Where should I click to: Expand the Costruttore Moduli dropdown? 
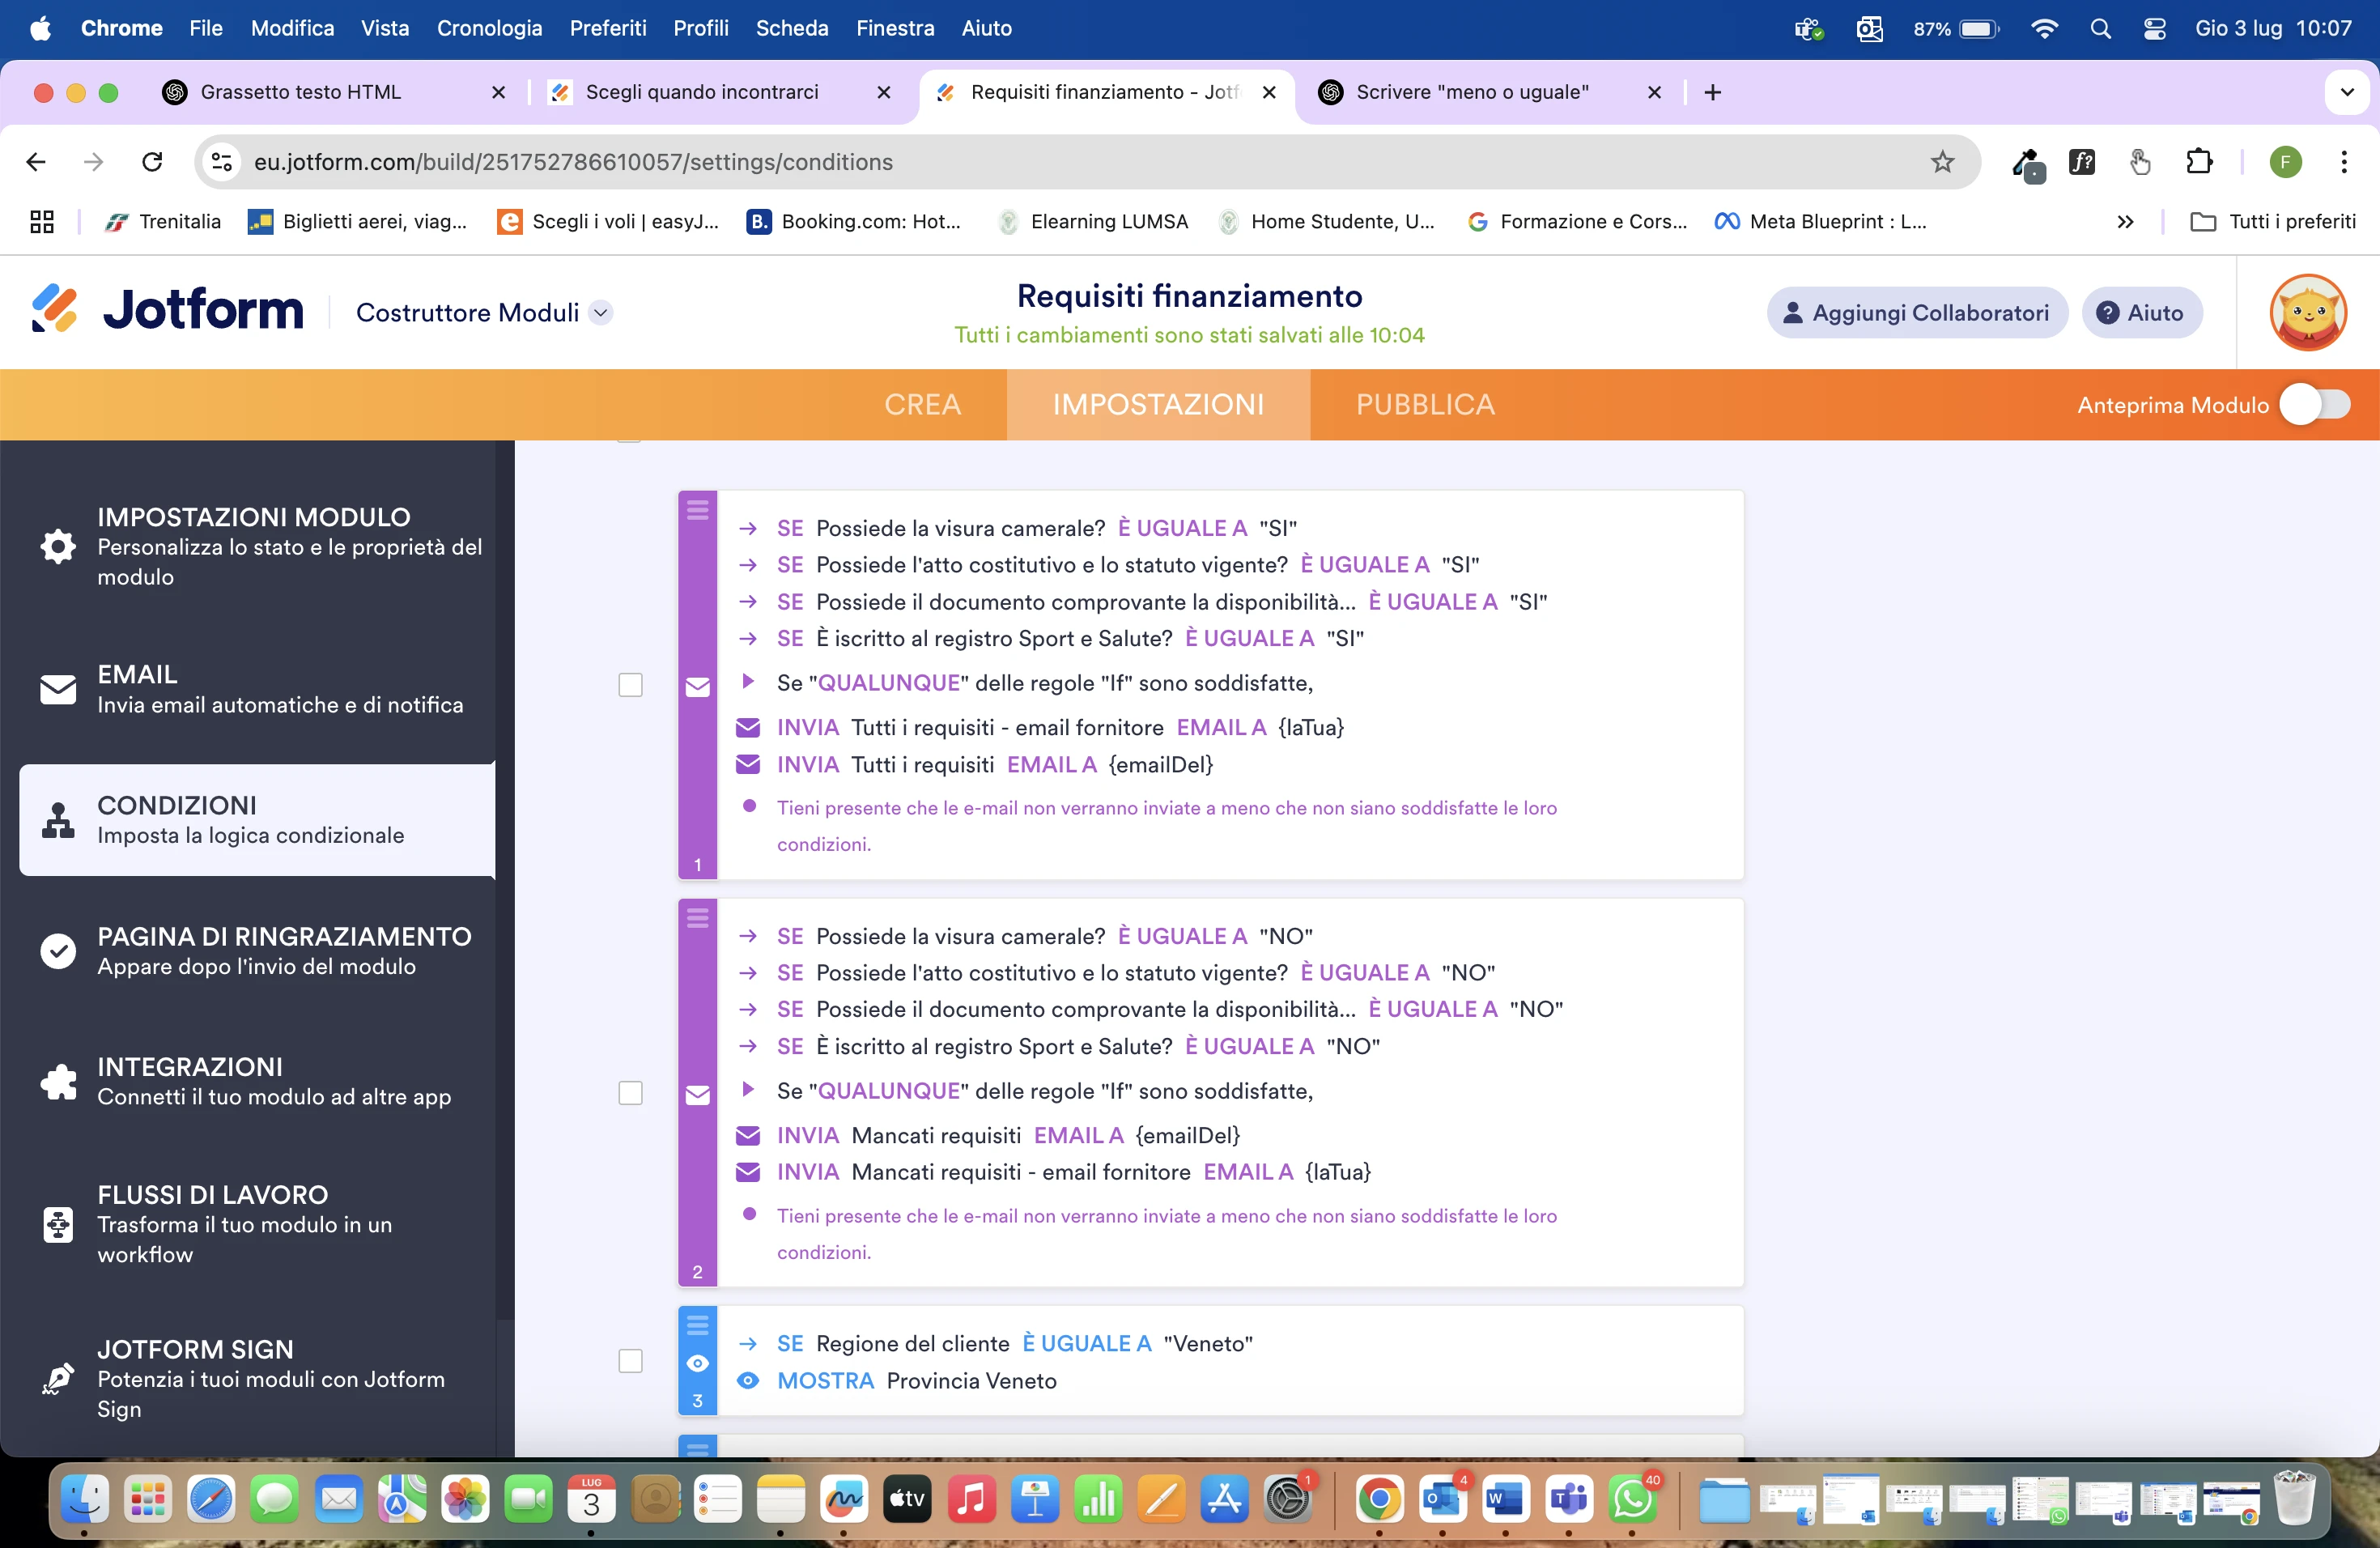(x=602, y=312)
